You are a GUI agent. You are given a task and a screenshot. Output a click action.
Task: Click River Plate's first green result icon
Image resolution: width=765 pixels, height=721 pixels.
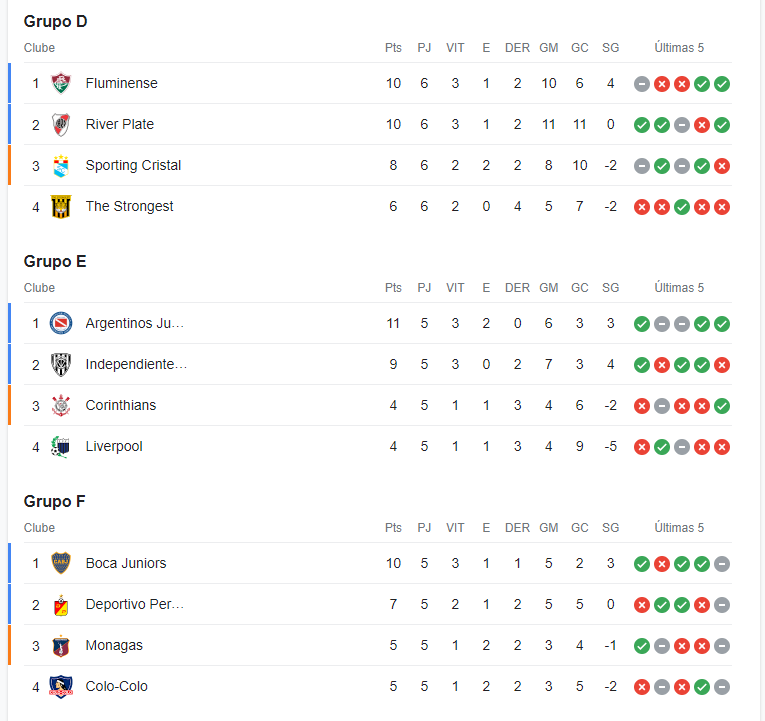coord(642,125)
